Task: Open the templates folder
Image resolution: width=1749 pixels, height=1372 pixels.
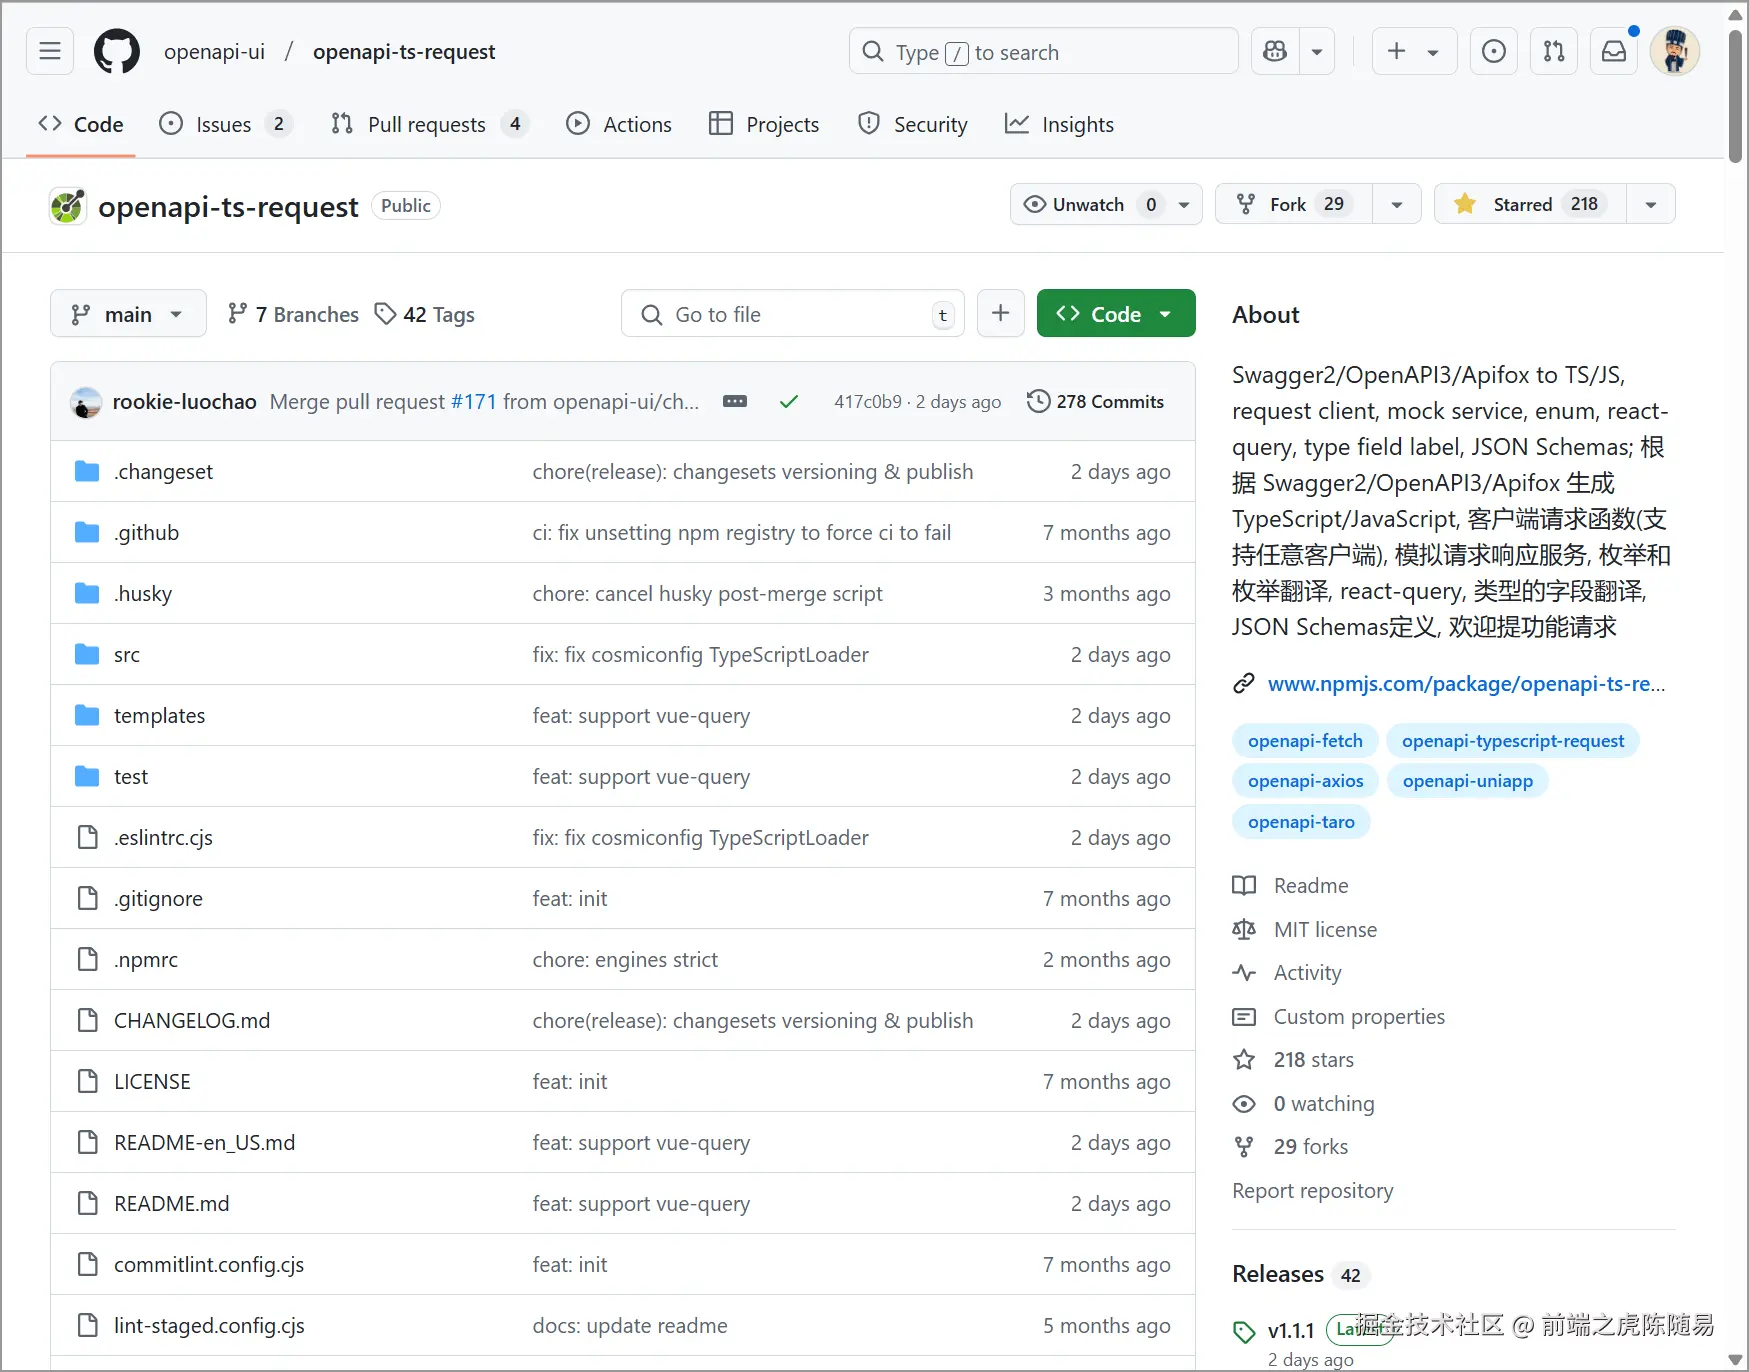Action: tap(160, 715)
